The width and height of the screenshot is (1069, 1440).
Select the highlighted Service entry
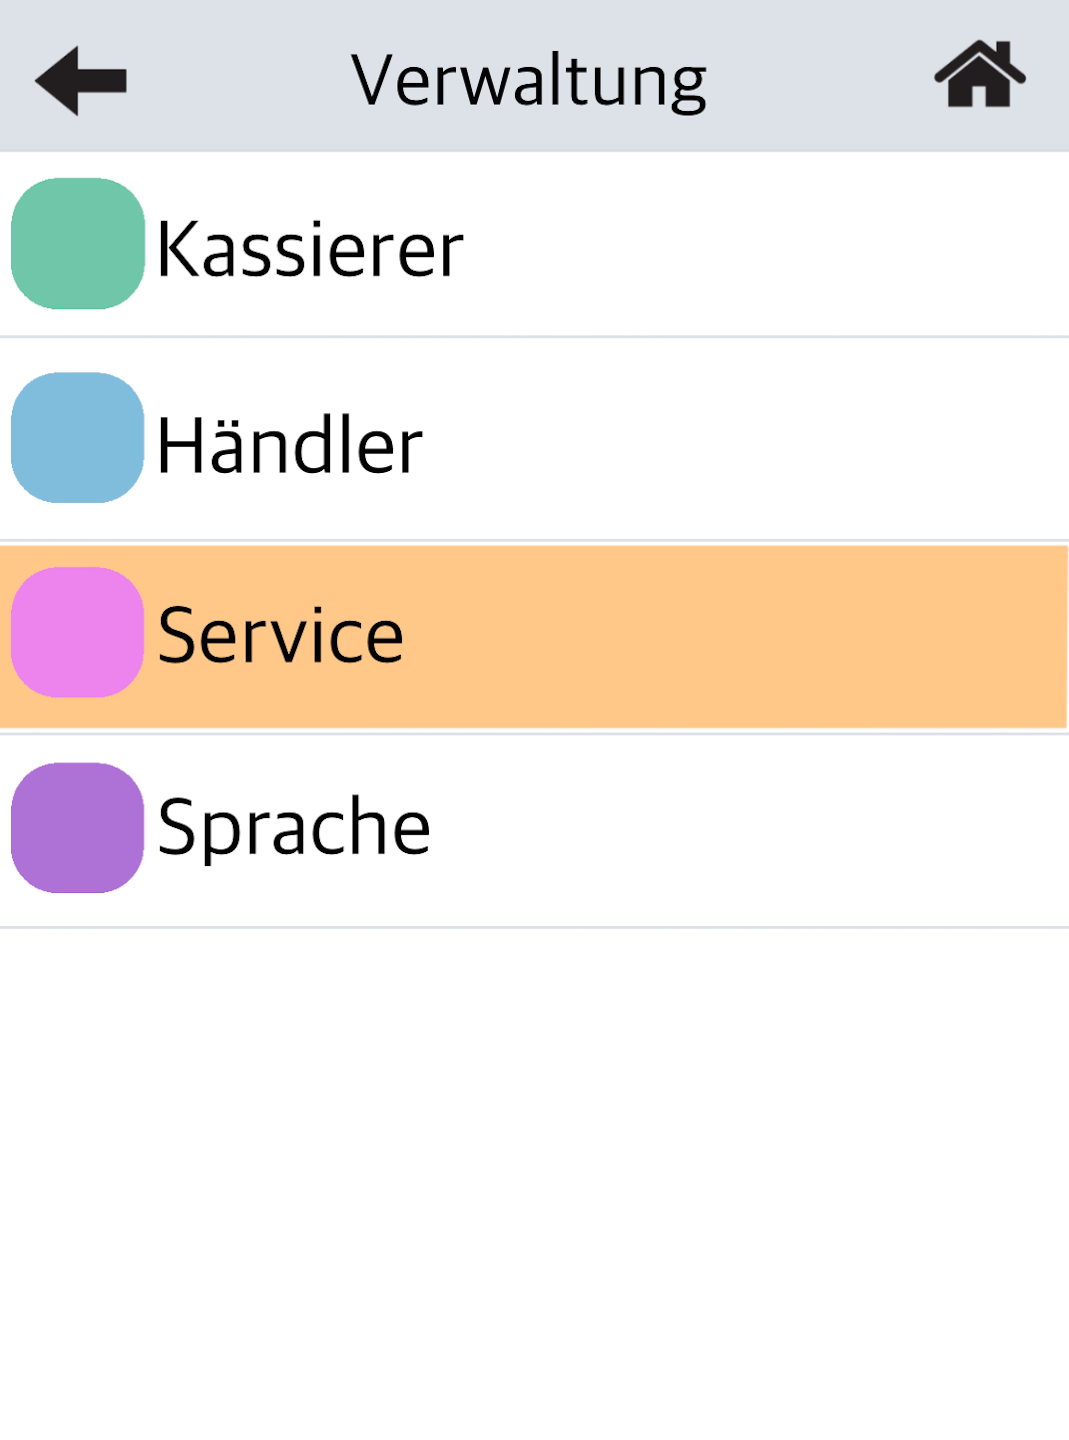pos(534,637)
